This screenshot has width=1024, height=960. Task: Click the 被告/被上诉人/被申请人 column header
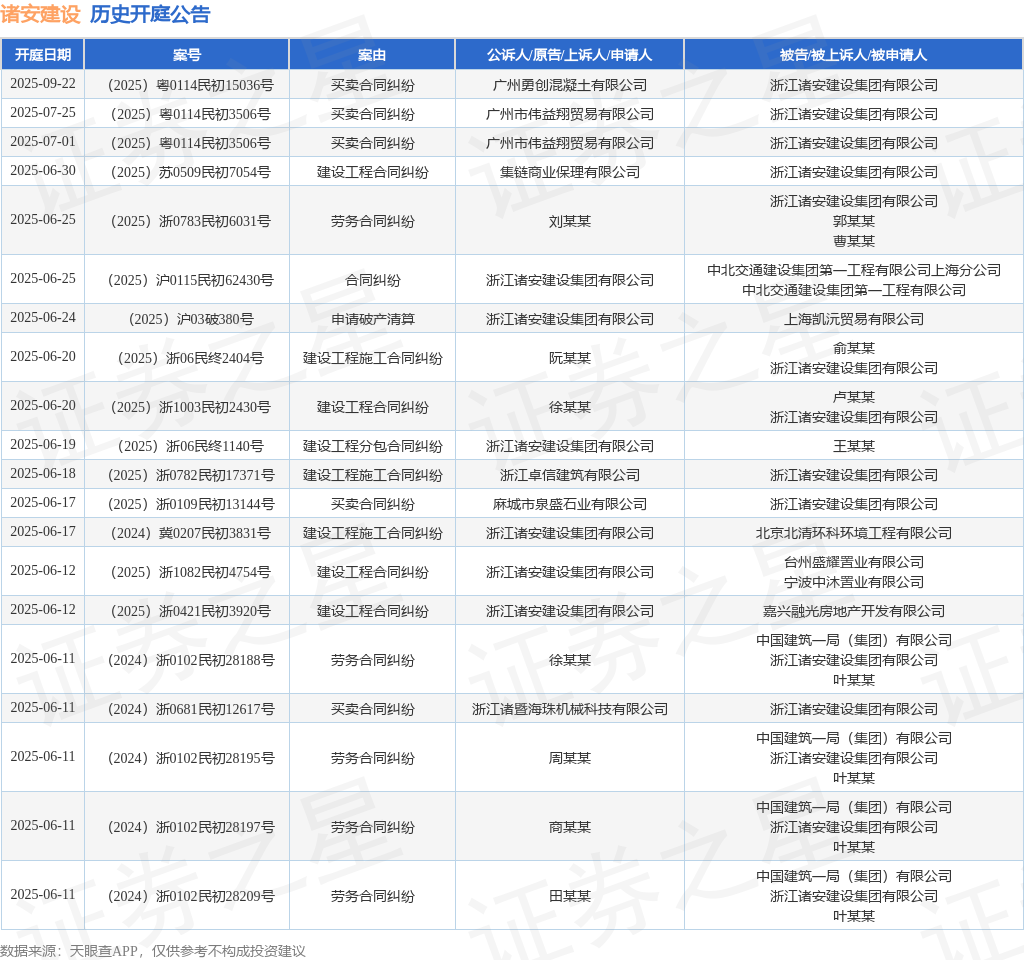pyautogui.click(x=854, y=55)
